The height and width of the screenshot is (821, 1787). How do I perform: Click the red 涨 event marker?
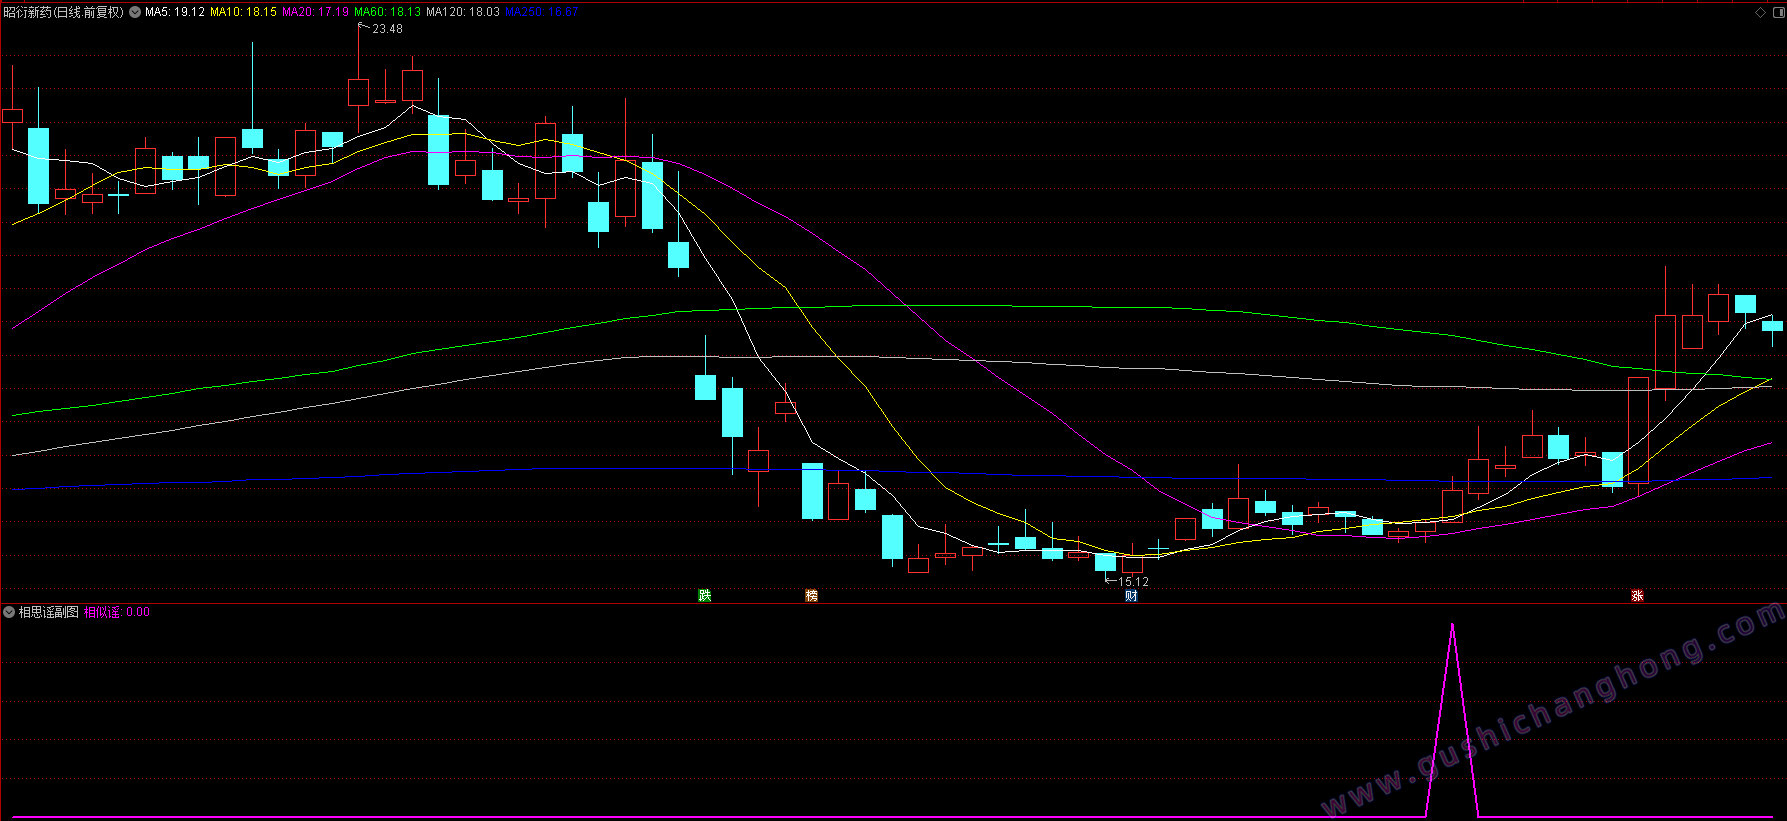1638,595
